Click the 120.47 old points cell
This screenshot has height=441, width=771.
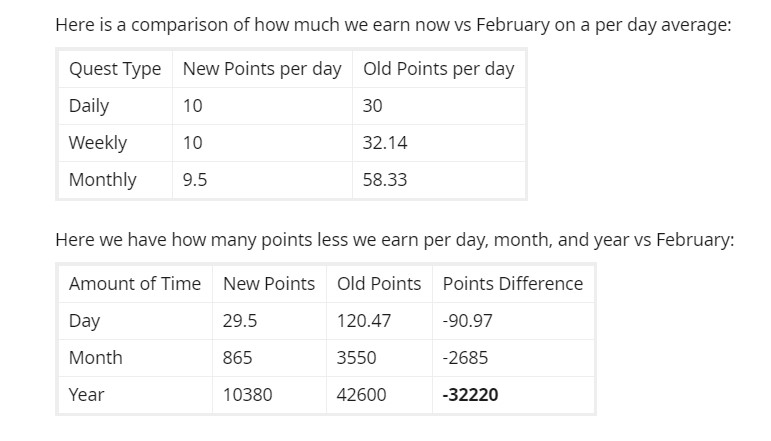click(x=364, y=321)
